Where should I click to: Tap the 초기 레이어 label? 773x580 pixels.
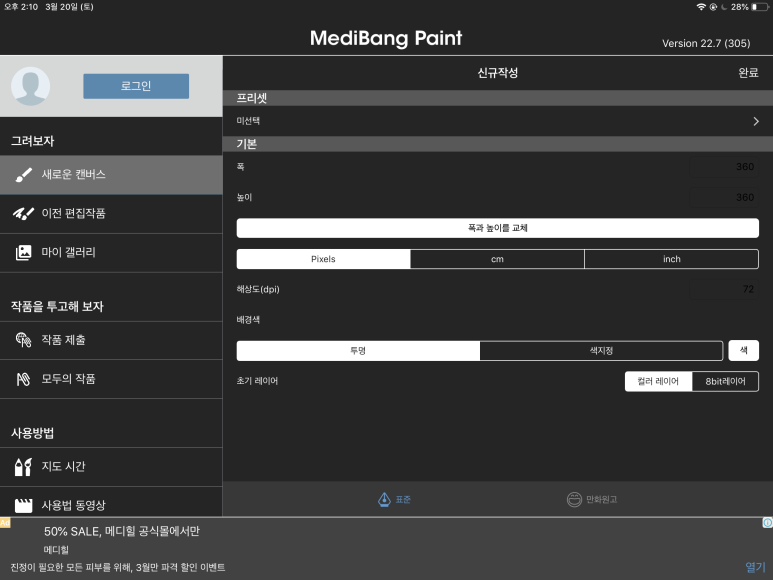(257, 381)
